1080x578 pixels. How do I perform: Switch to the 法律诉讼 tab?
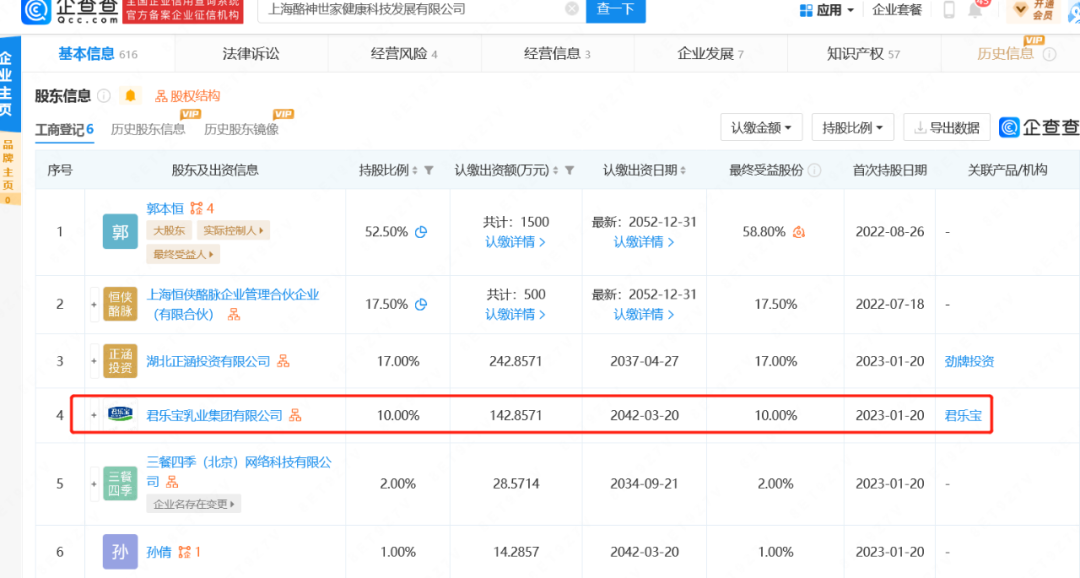[x=250, y=54]
